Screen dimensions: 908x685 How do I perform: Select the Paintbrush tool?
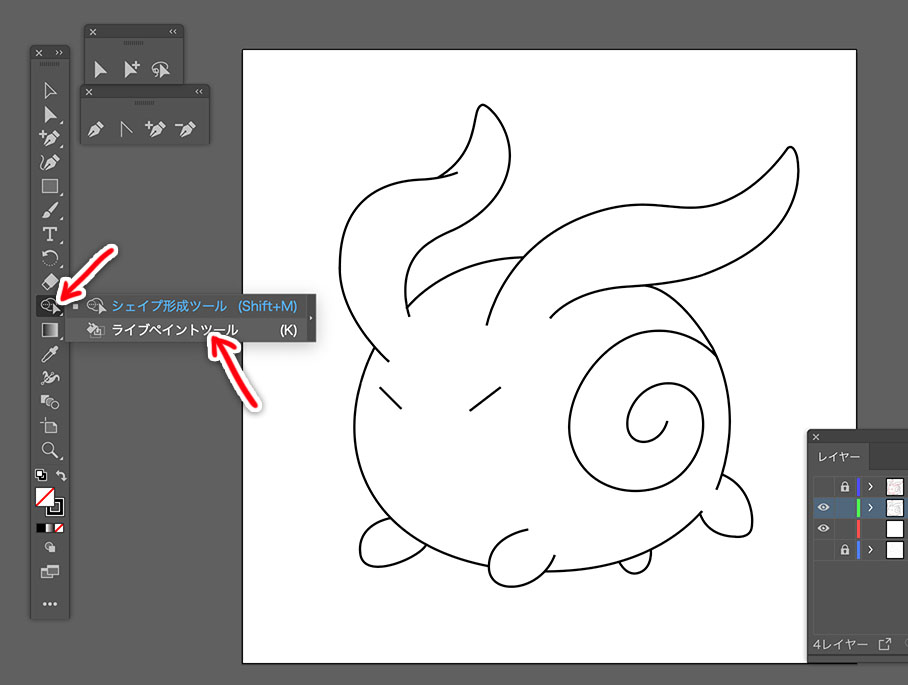point(50,210)
